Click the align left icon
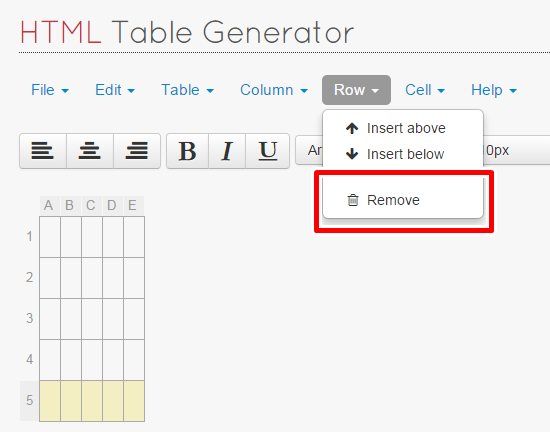This screenshot has height=432, width=550. click(x=43, y=151)
